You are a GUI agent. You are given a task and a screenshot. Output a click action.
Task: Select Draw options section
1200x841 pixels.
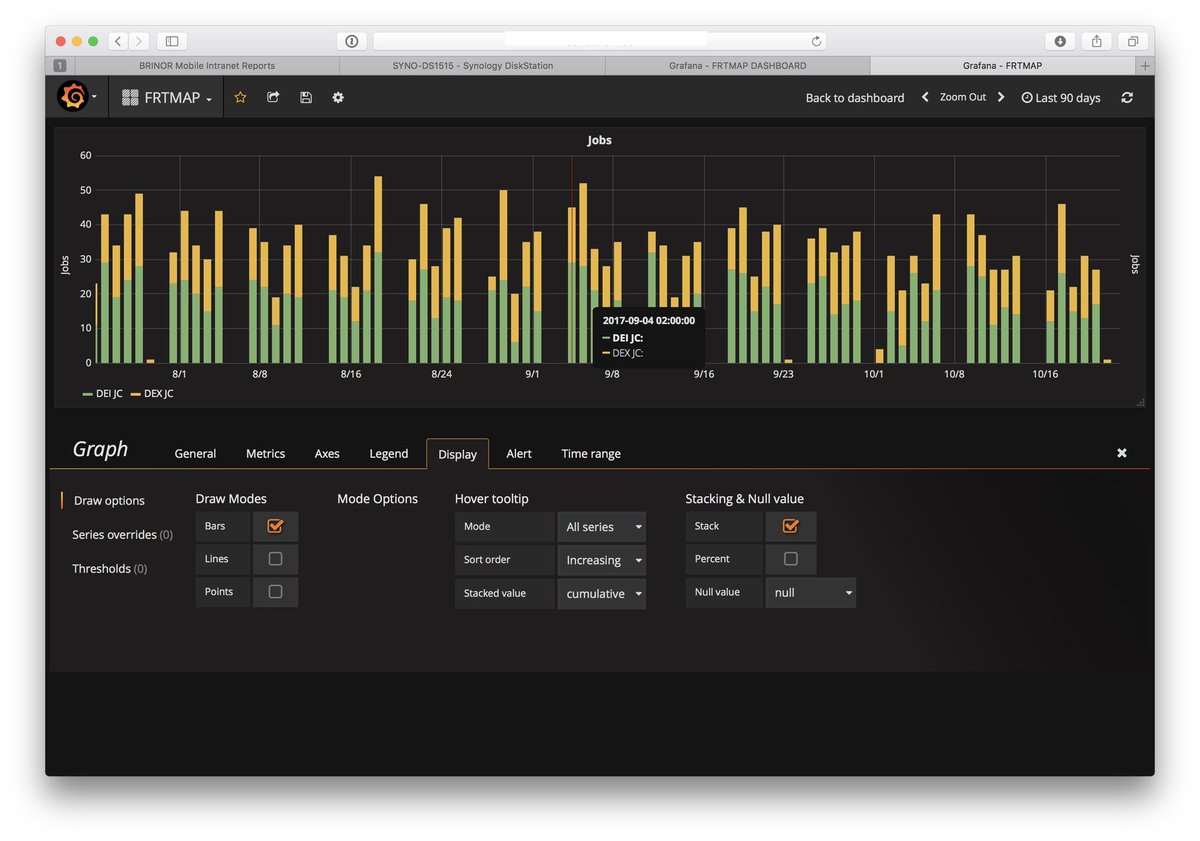pos(109,500)
